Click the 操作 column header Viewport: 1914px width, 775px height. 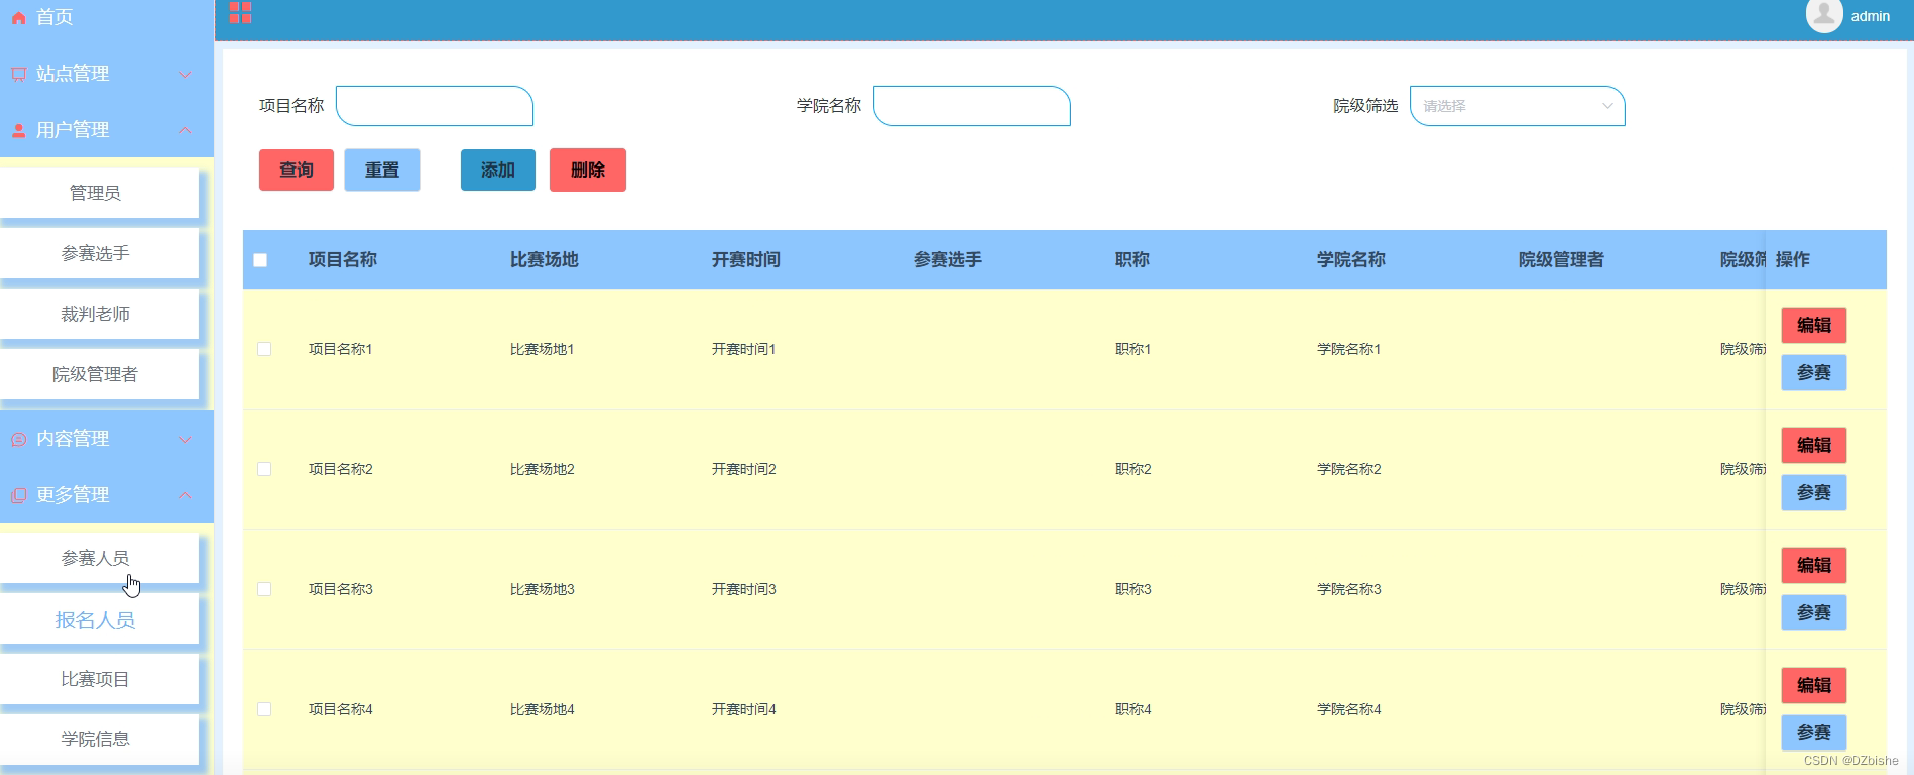point(1793,260)
